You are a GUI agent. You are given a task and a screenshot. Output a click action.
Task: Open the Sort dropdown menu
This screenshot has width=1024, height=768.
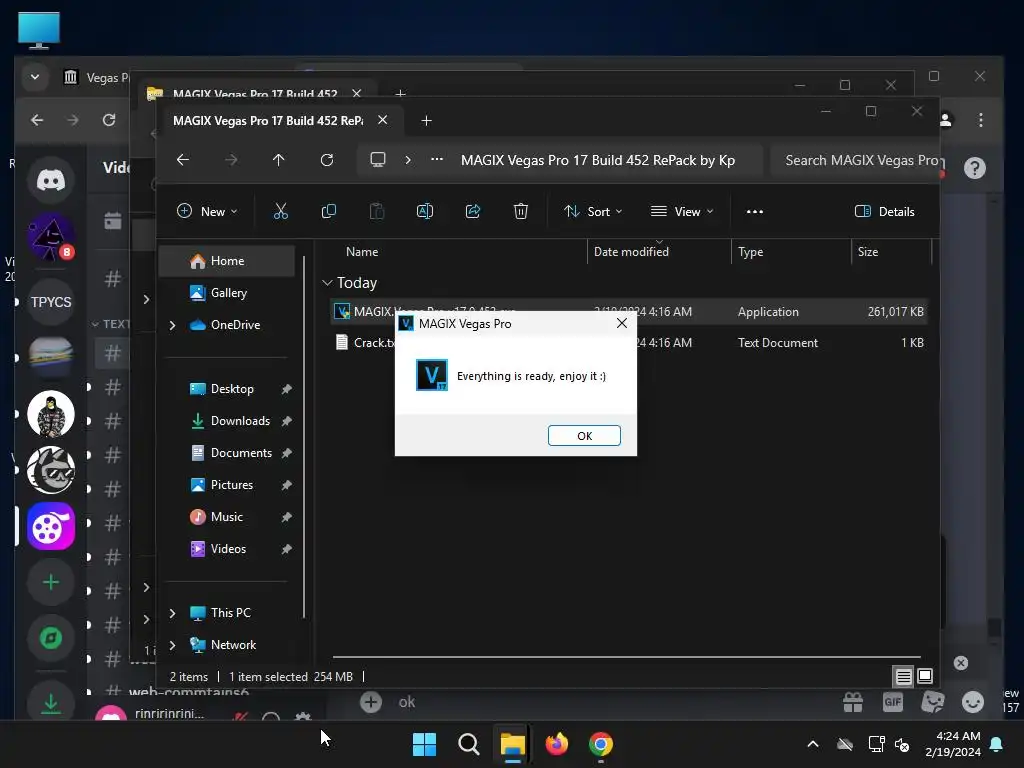593,211
